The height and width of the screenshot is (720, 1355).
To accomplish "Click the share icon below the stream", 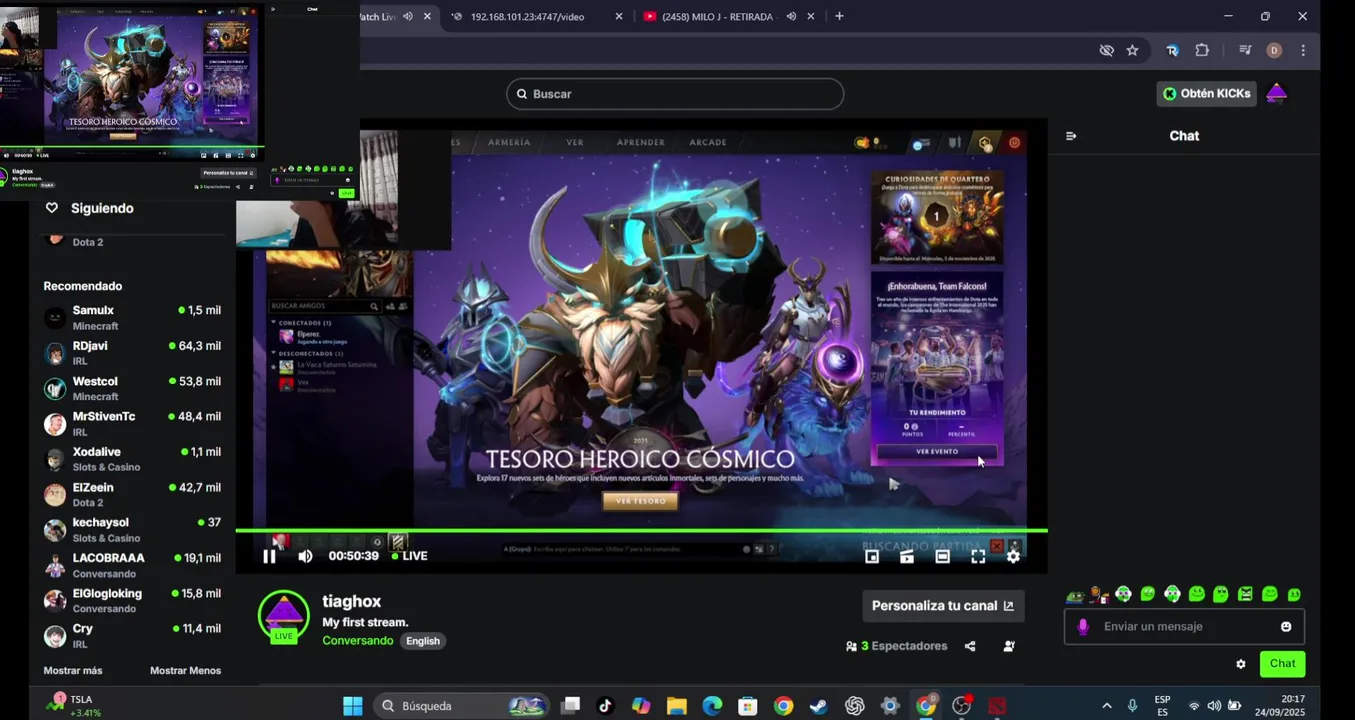I will 970,647.
